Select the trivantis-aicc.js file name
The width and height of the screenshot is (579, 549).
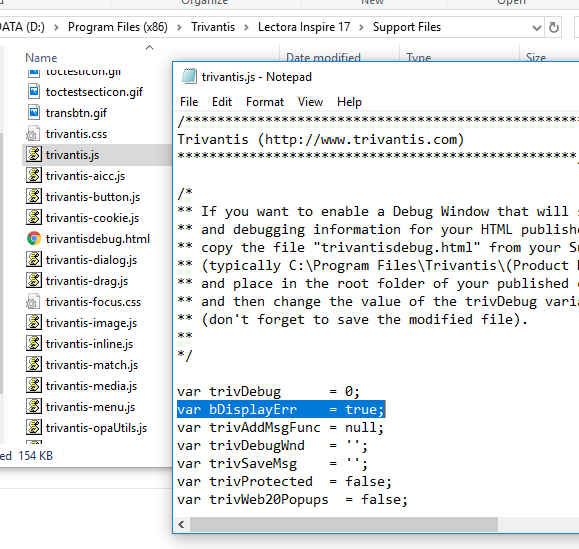(85, 176)
